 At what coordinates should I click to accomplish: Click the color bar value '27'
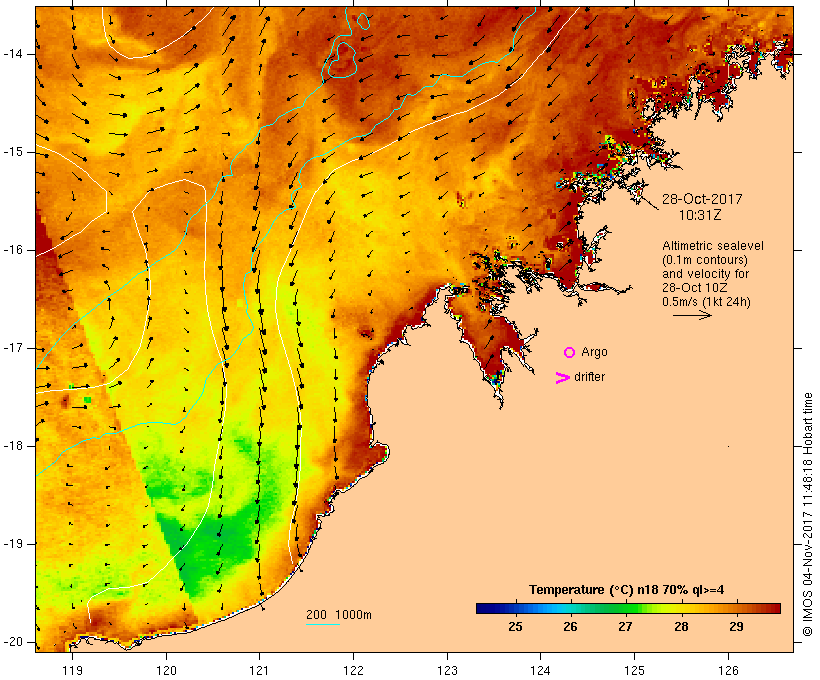(x=625, y=627)
